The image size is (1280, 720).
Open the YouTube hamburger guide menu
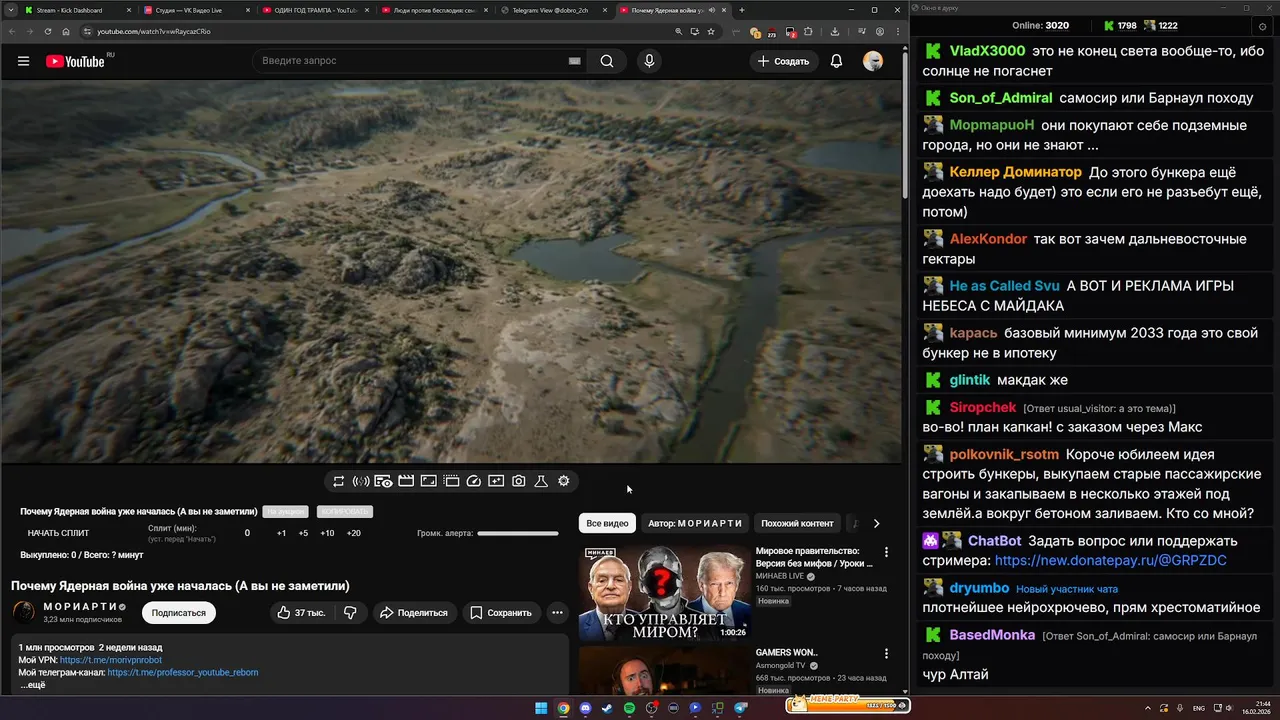coord(23,61)
